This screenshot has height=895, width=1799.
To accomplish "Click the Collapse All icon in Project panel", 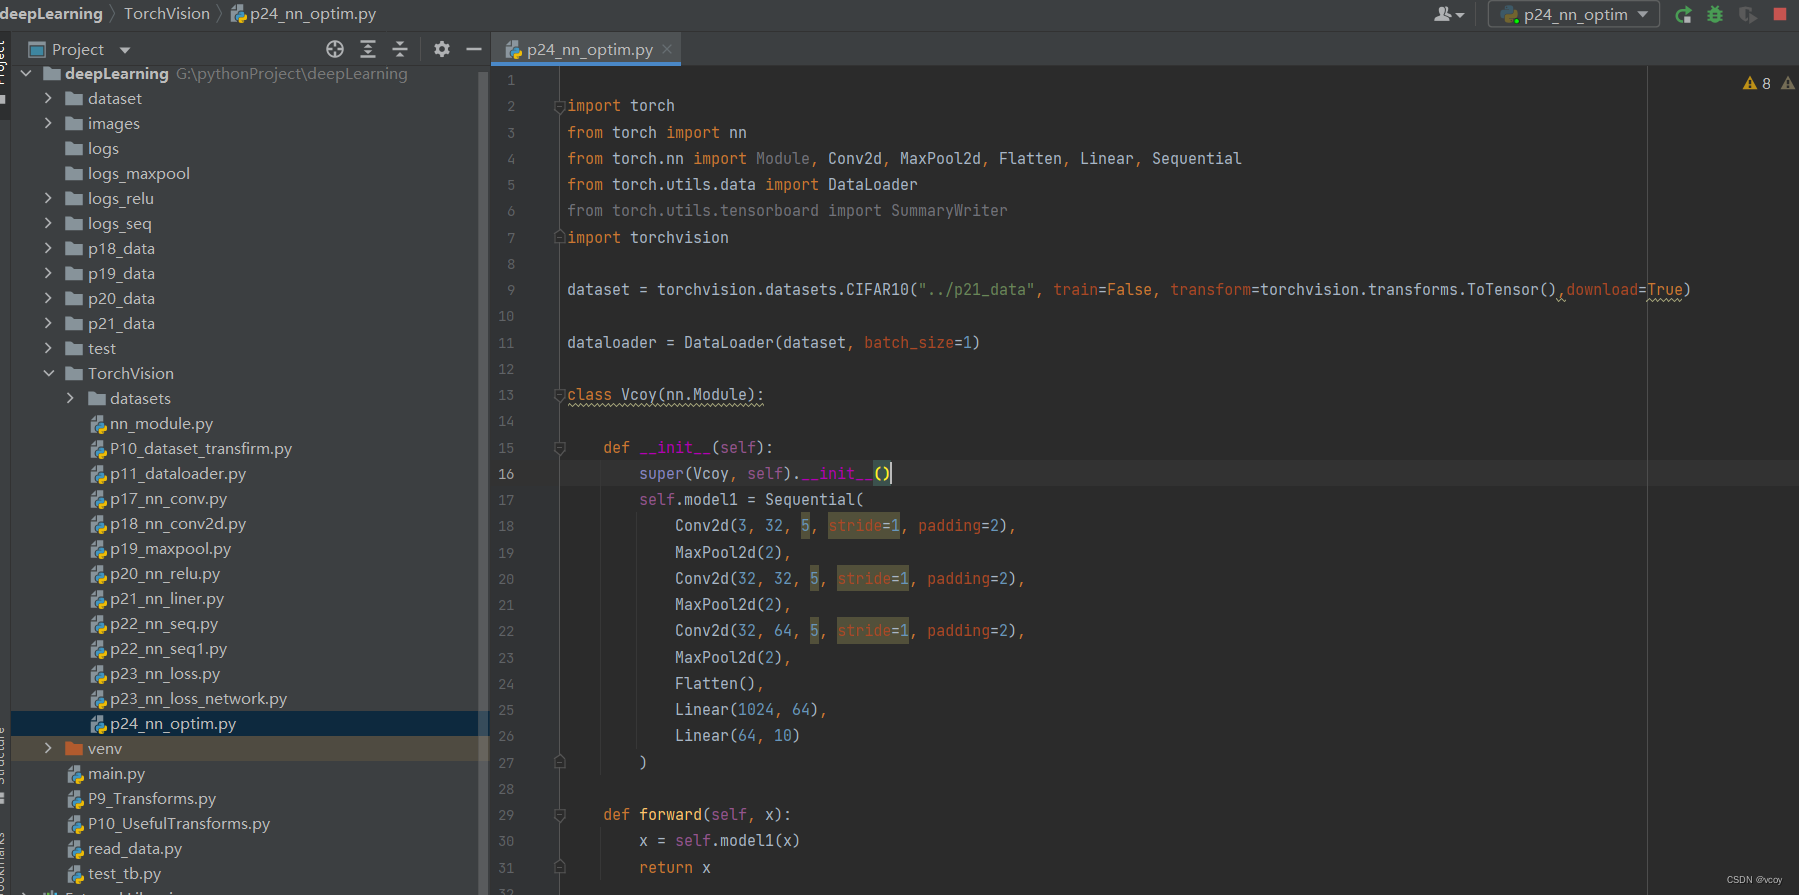I will (x=400, y=49).
